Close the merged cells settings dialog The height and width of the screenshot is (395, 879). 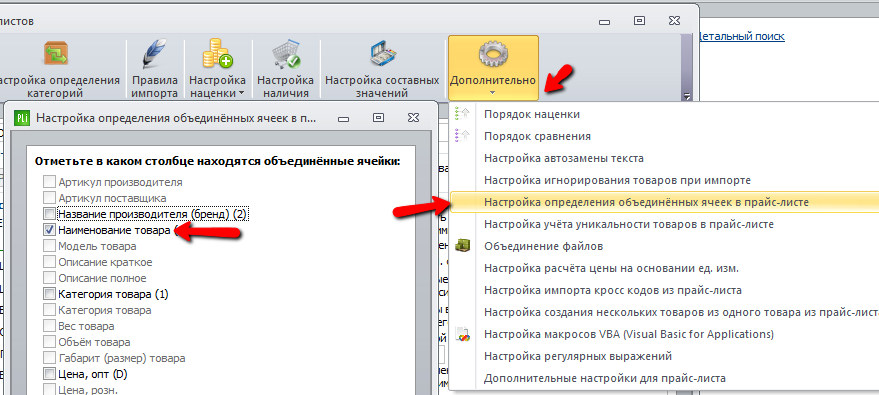coord(413,118)
